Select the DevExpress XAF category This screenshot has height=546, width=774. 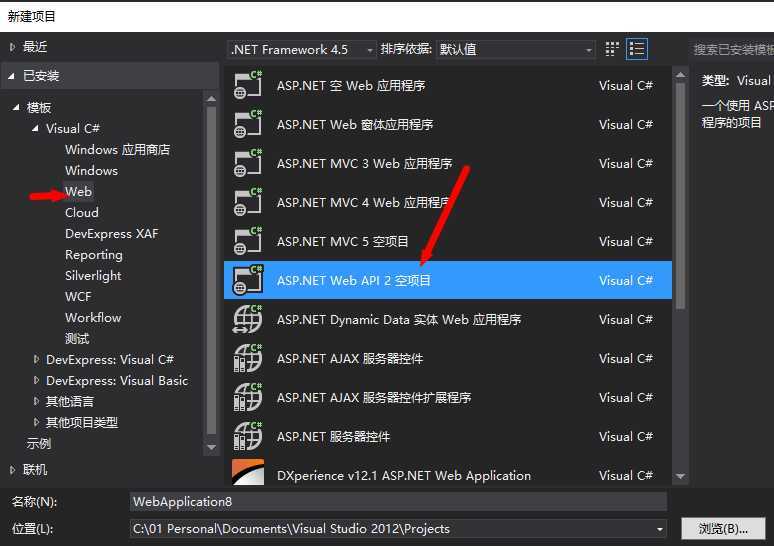point(112,234)
